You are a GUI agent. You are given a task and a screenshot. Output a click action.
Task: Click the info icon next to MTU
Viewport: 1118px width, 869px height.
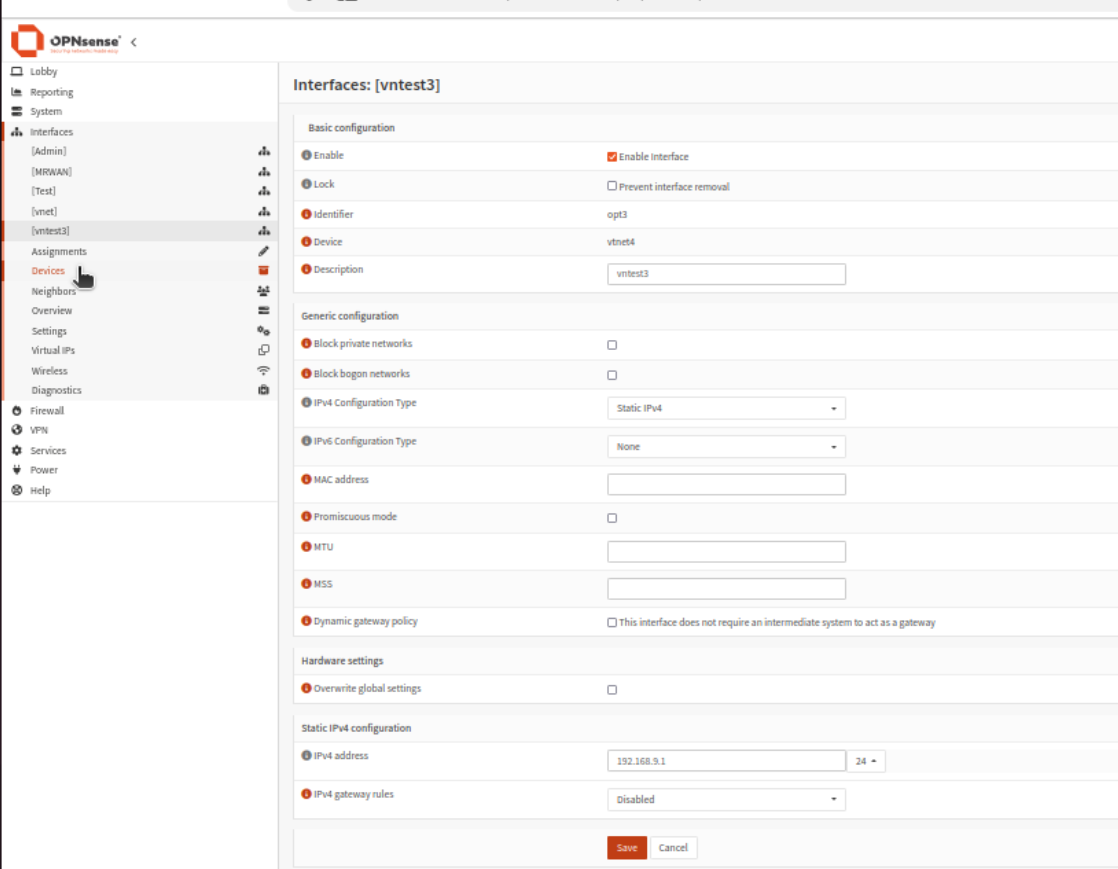[x=306, y=547]
